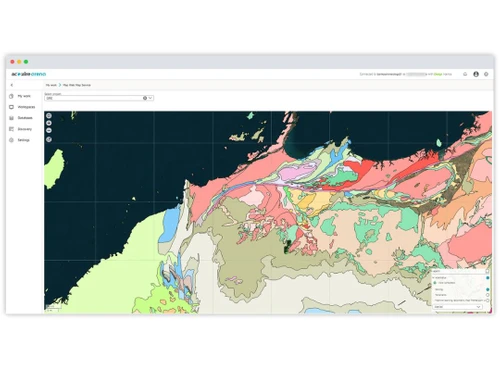Click the yellow macOS minimize button
This screenshot has height=375, width=500.
19,62
